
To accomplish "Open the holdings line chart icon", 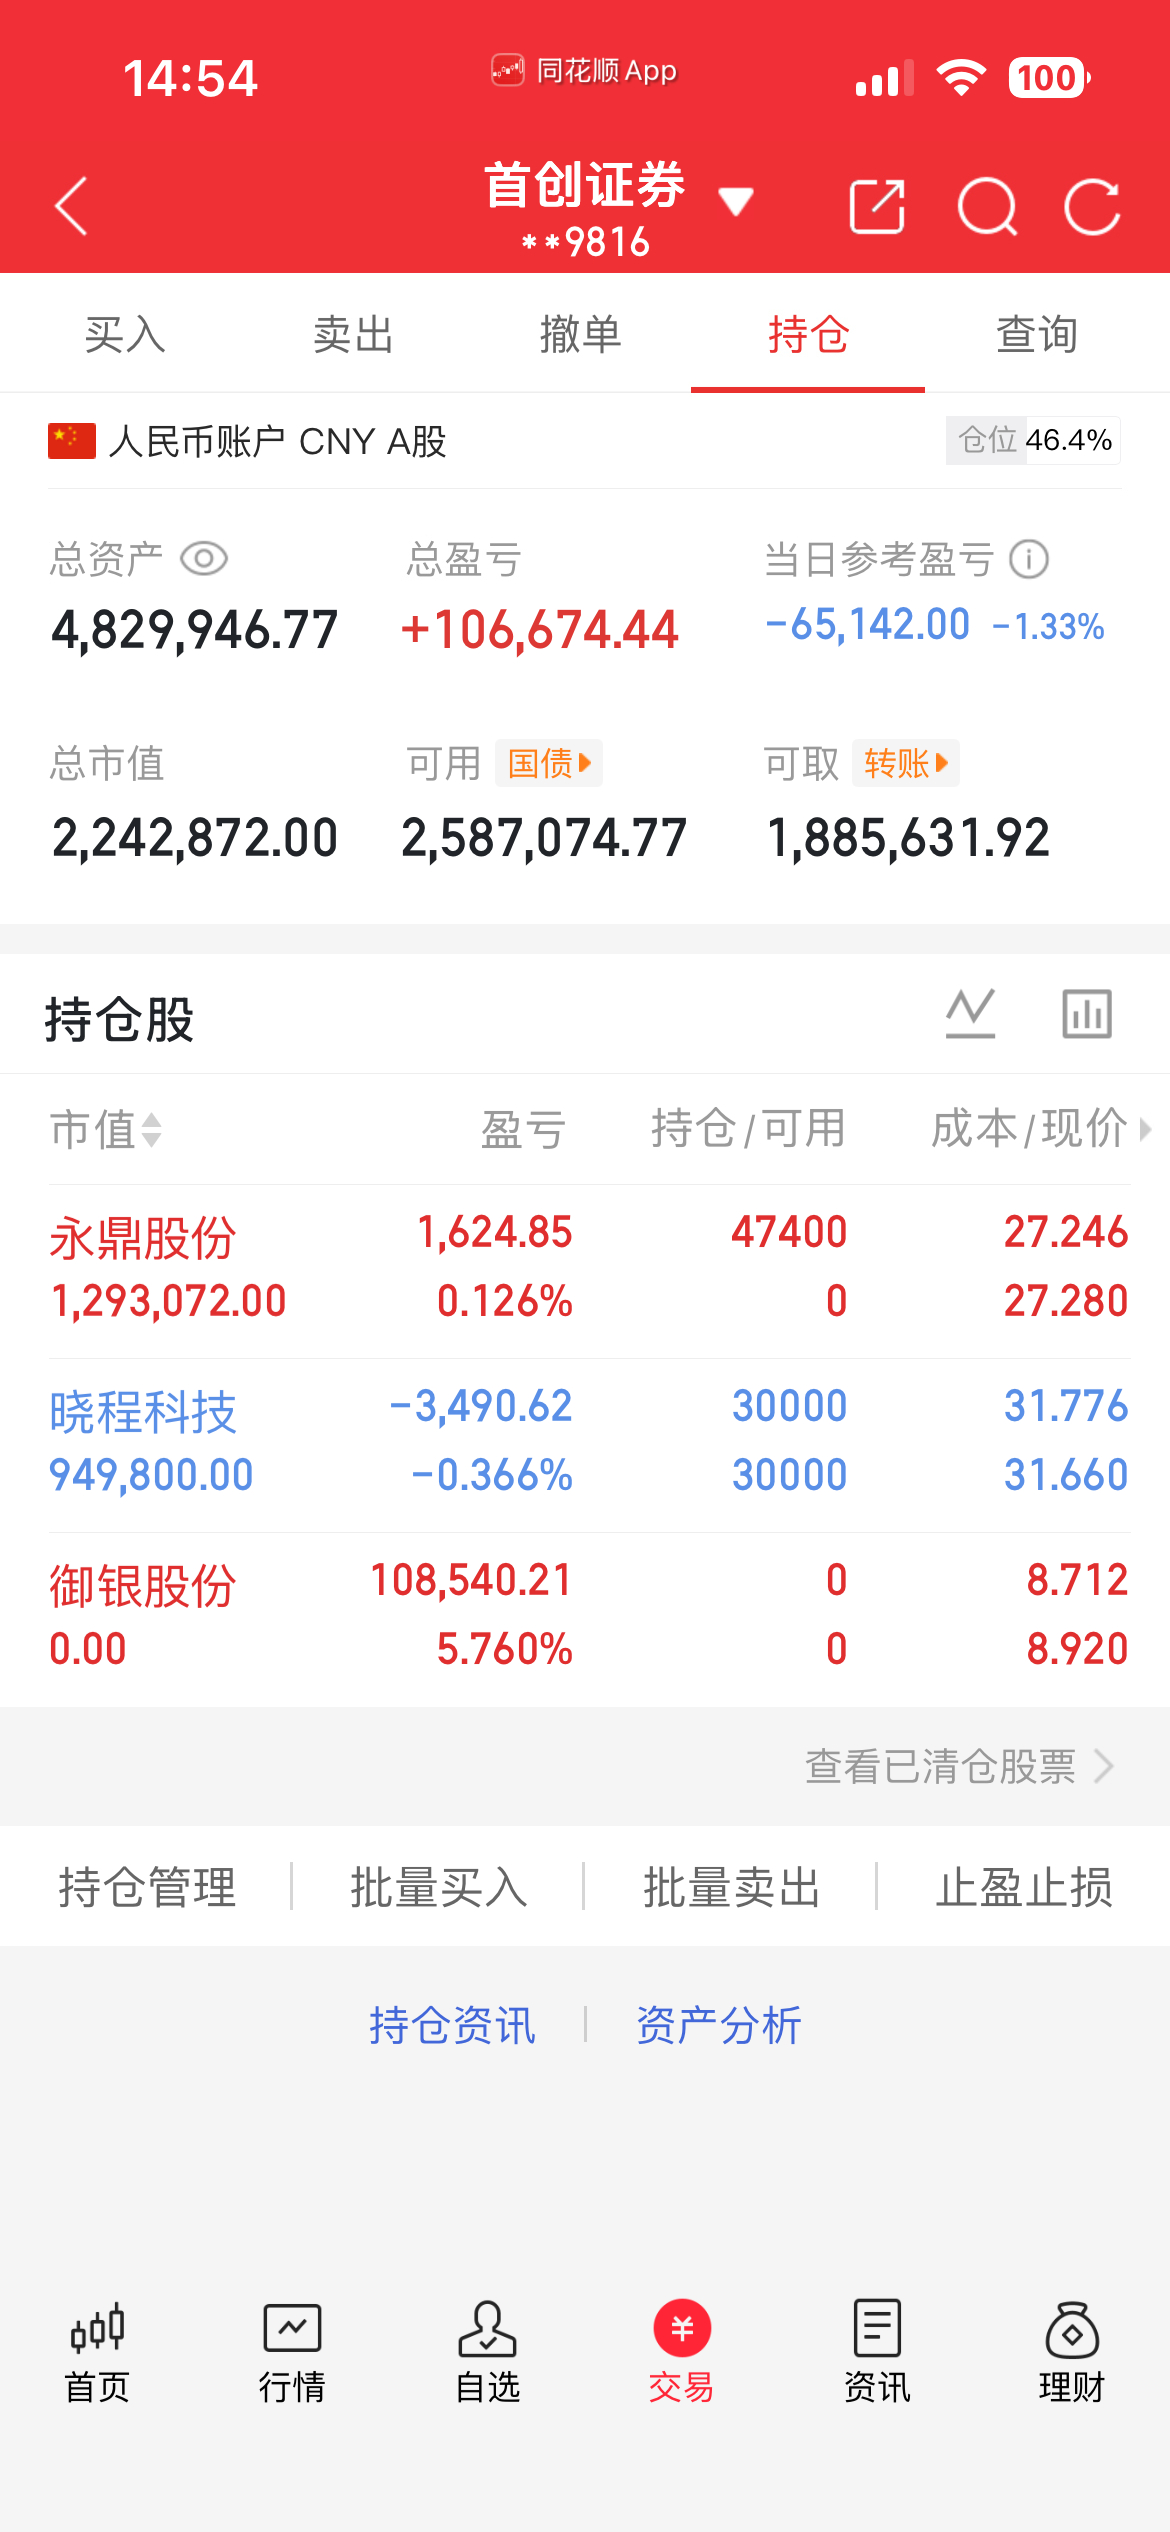I will point(971,1014).
